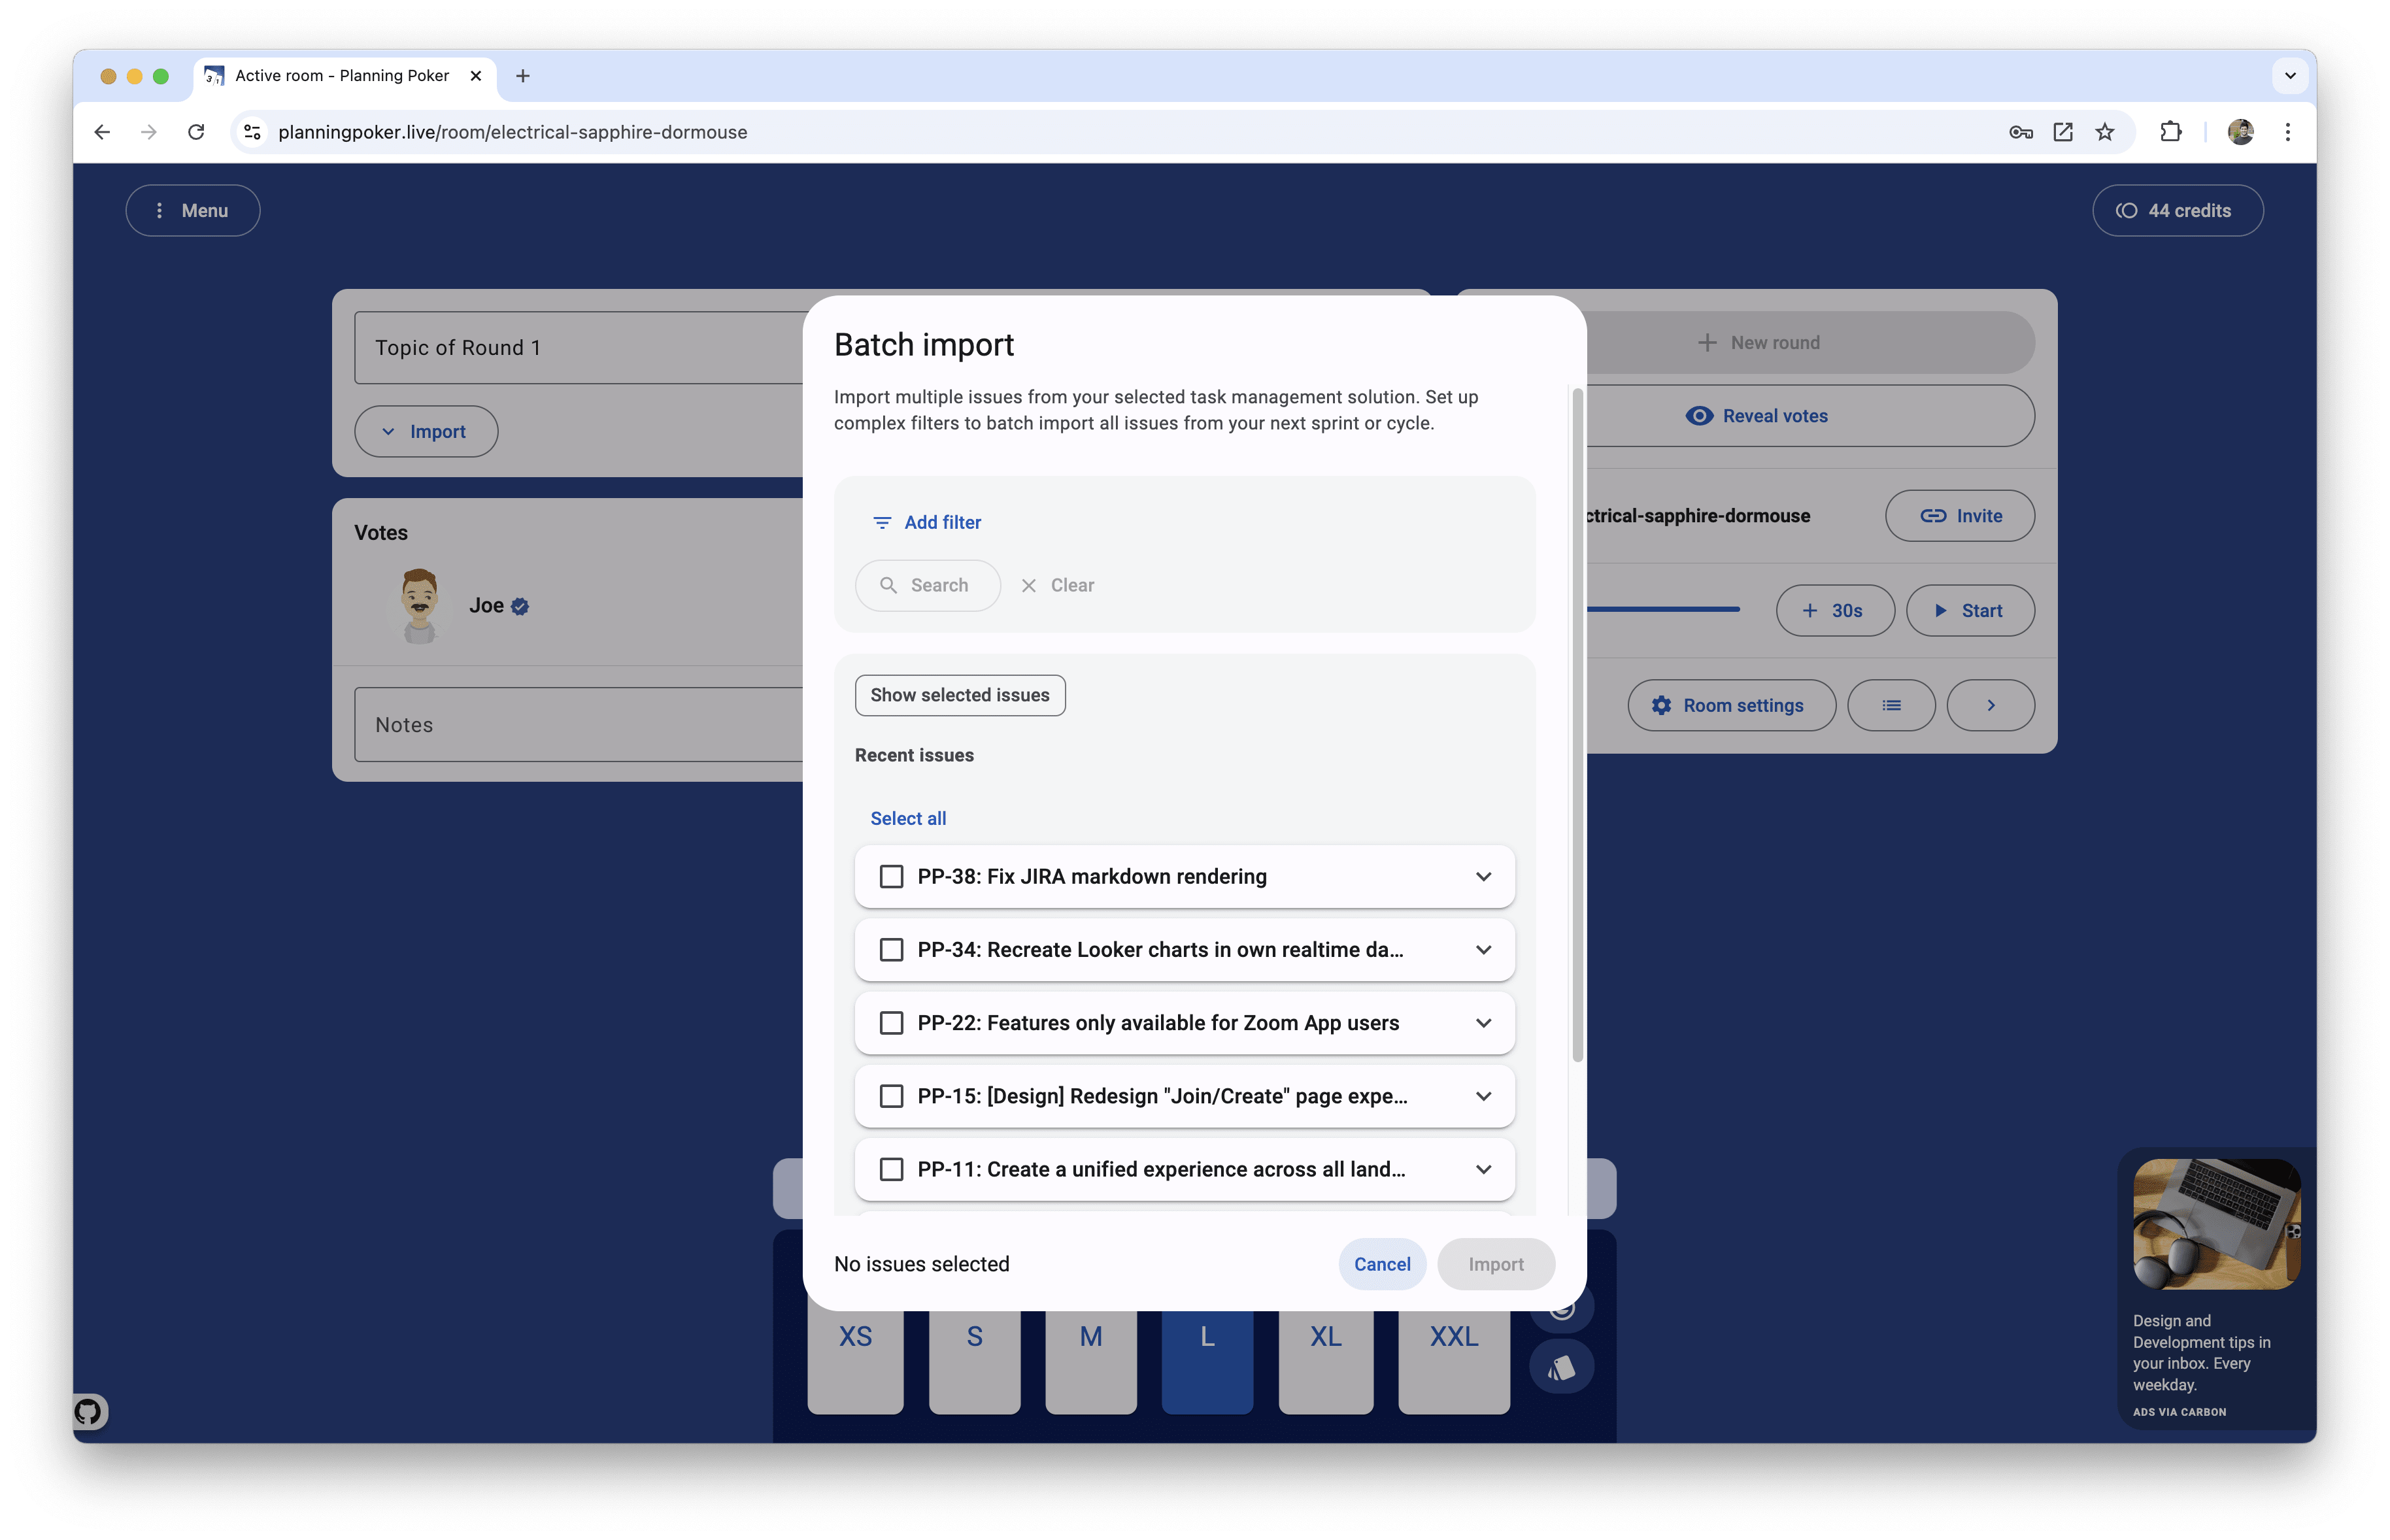The height and width of the screenshot is (1540, 2390).
Task: Open Chrome's three-dot menu
Action: coord(2287,132)
